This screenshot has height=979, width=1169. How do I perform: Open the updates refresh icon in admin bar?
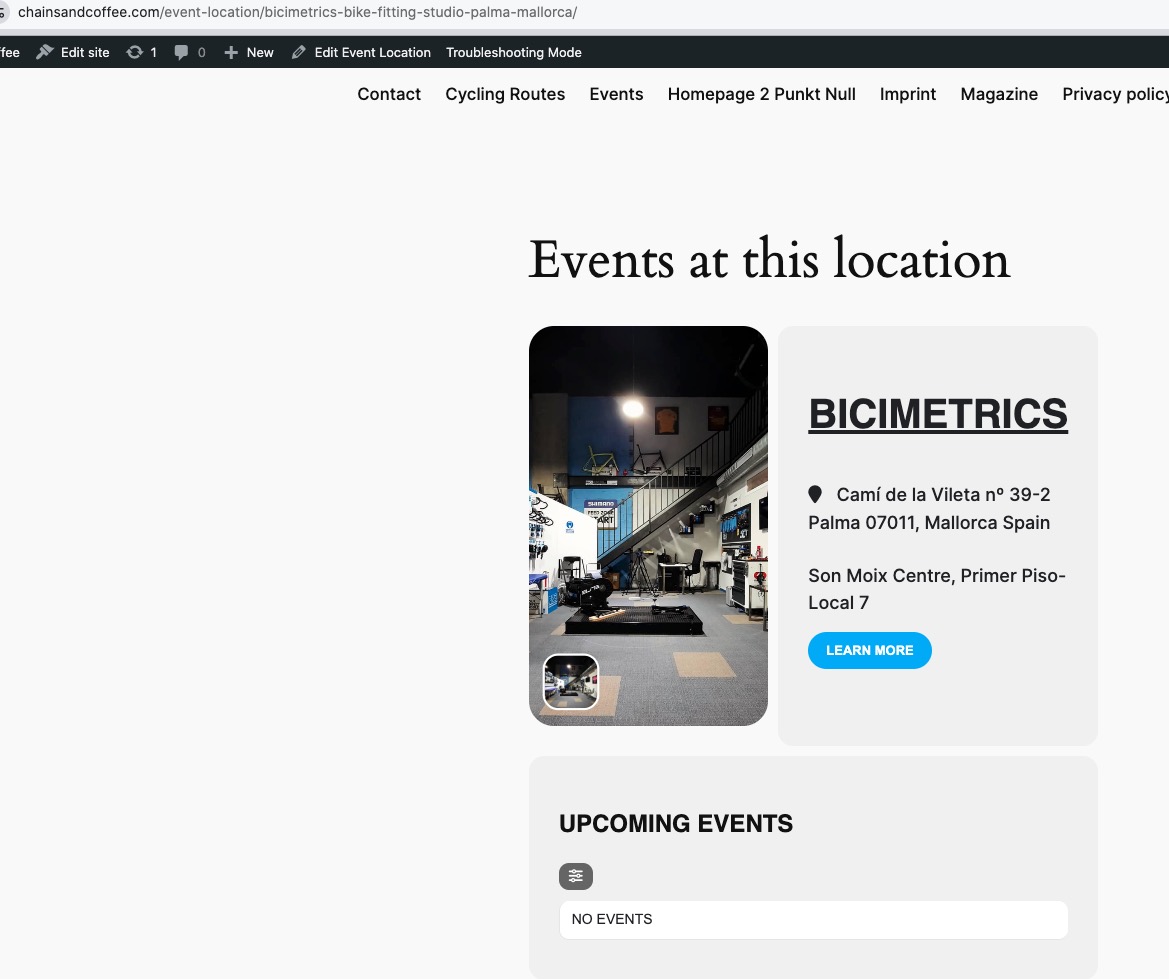coord(134,52)
